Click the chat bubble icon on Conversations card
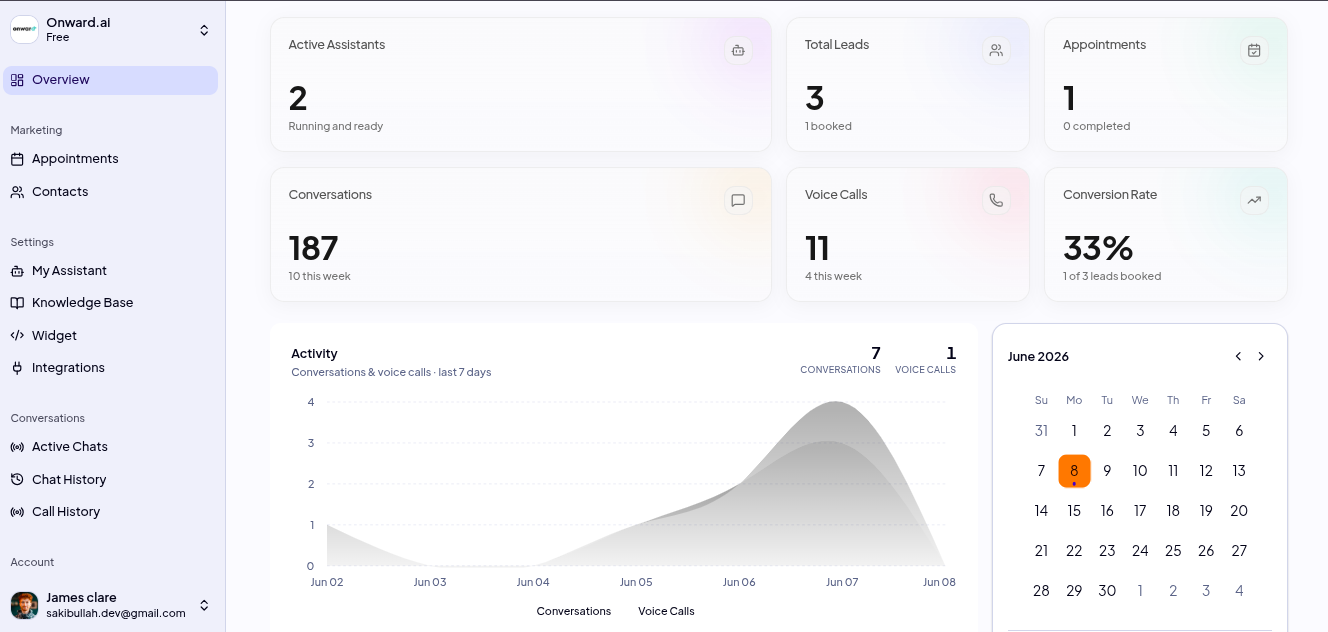The width and height of the screenshot is (1328, 632). point(738,200)
